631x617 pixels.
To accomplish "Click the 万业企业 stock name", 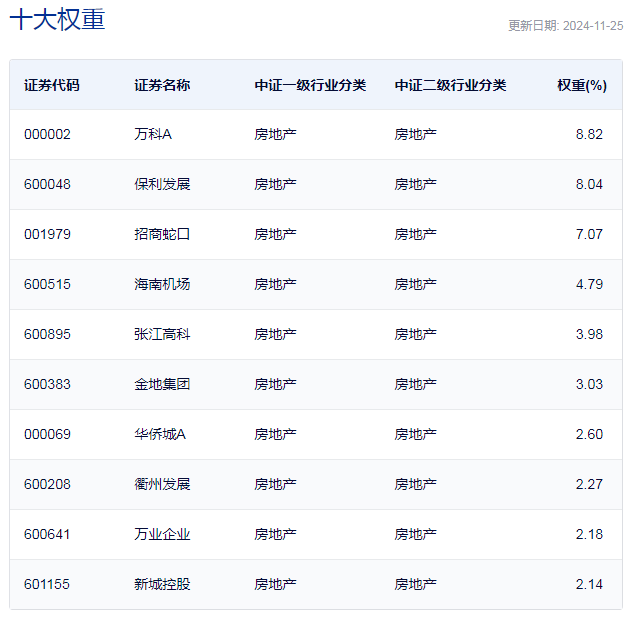I will (x=162, y=534).
